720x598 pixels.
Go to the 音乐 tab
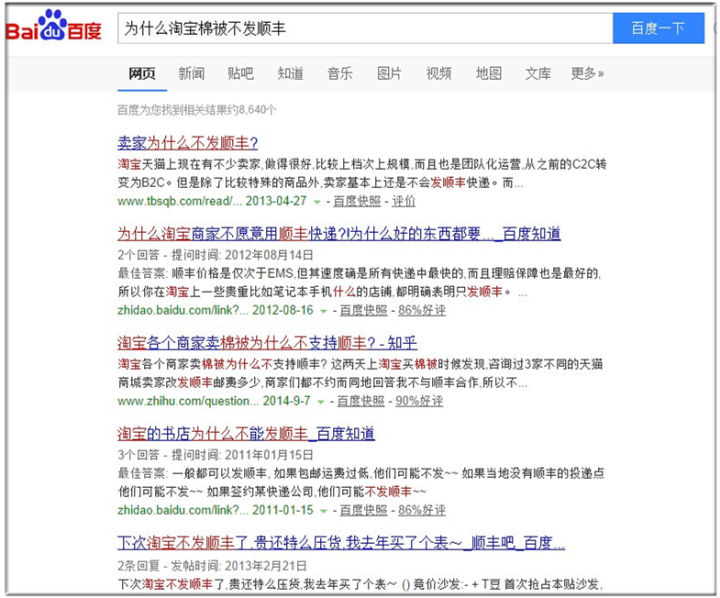[339, 73]
